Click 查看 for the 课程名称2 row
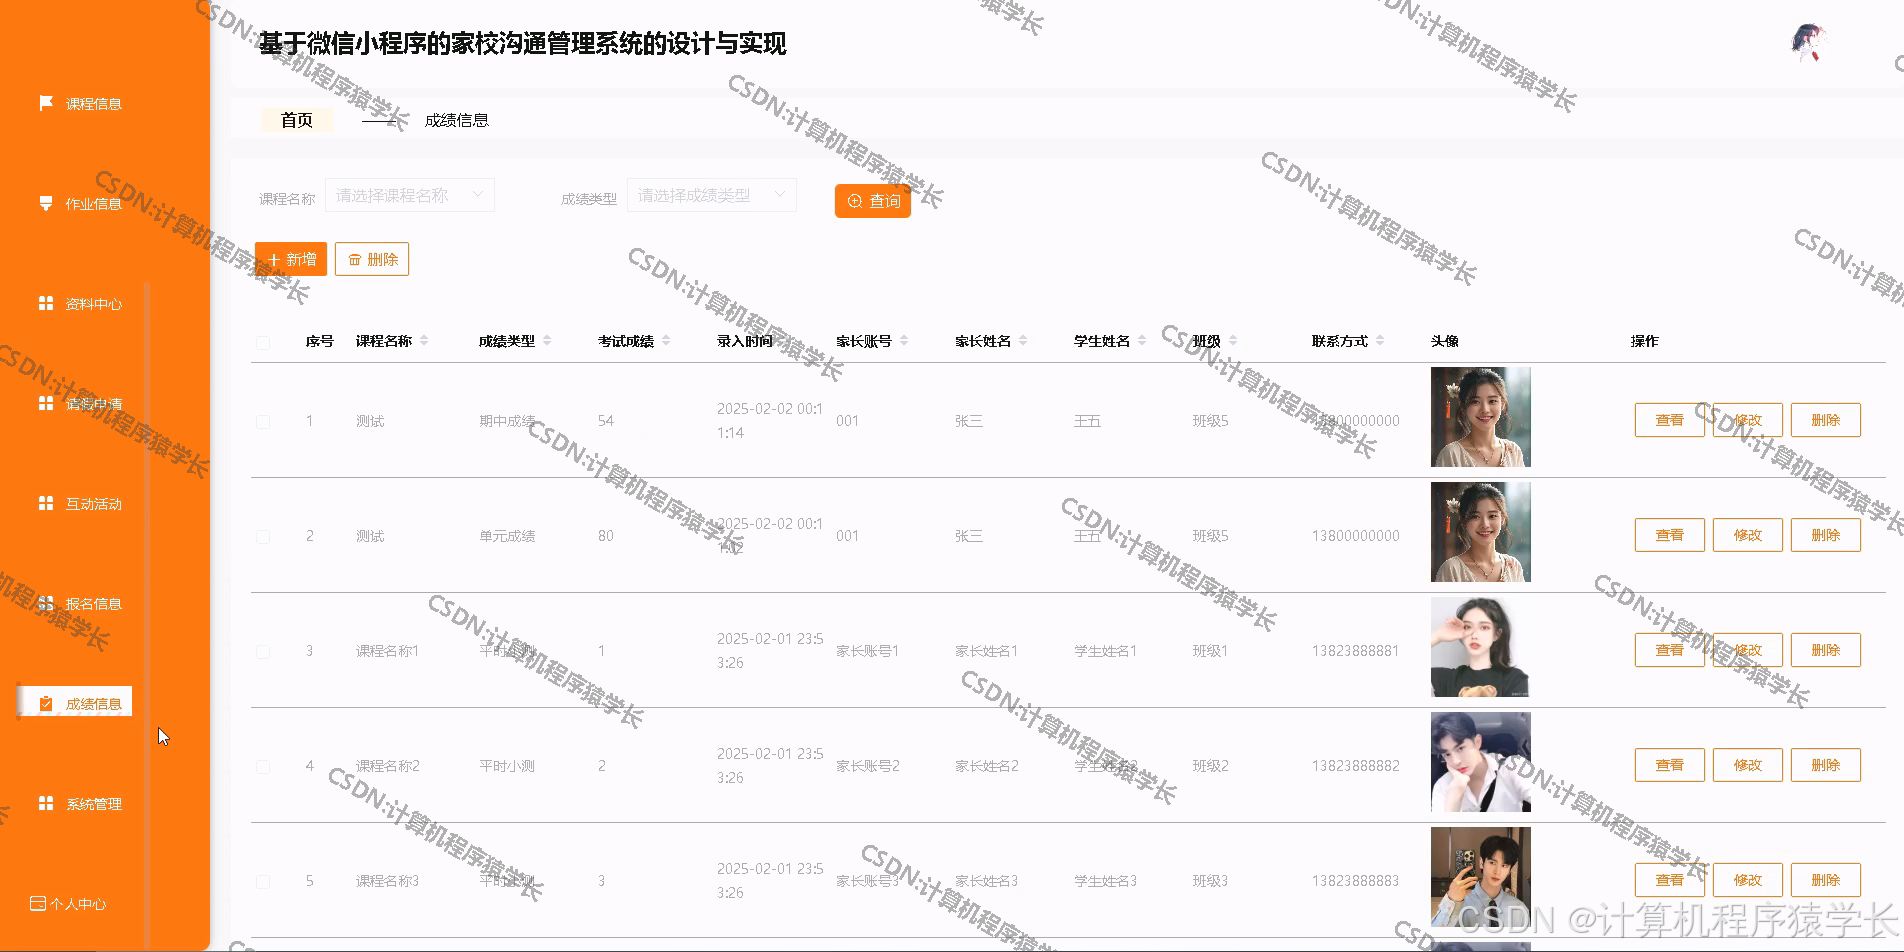This screenshot has width=1904, height=952. pos(1670,765)
